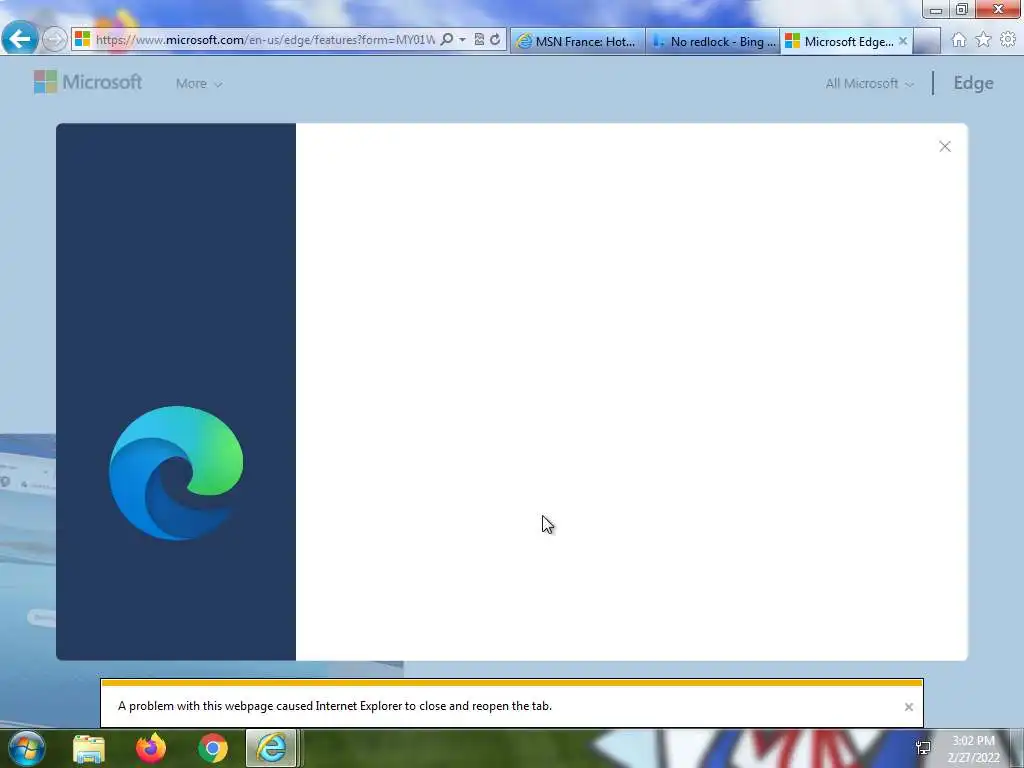Toggle Compatibility View icon in address bar
The height and width of the screenshot is (768, 1024).
pyautogui.click(x=479, y=40)
